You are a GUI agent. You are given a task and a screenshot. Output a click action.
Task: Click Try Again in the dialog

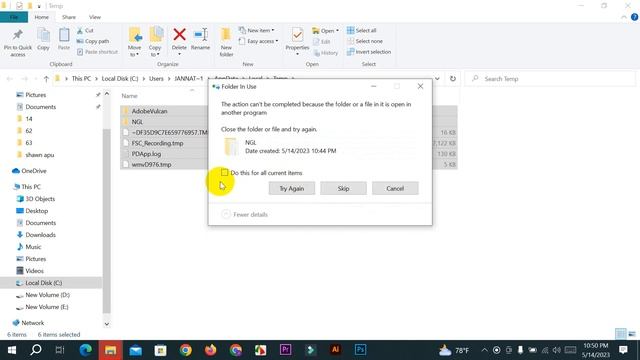click(292, 189)
